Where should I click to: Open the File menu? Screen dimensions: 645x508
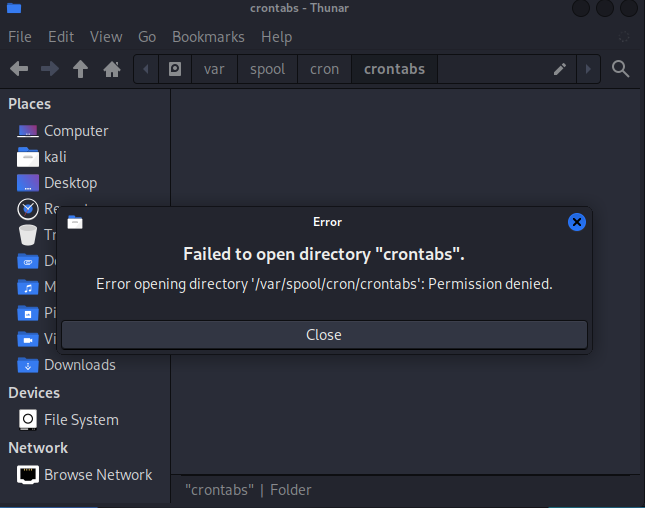[20, 37]
